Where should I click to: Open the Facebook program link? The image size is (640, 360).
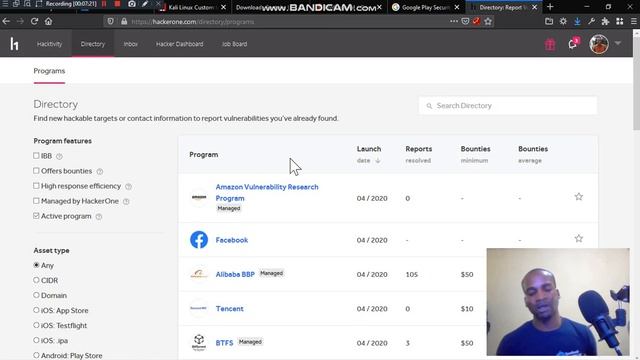point(232,240)
